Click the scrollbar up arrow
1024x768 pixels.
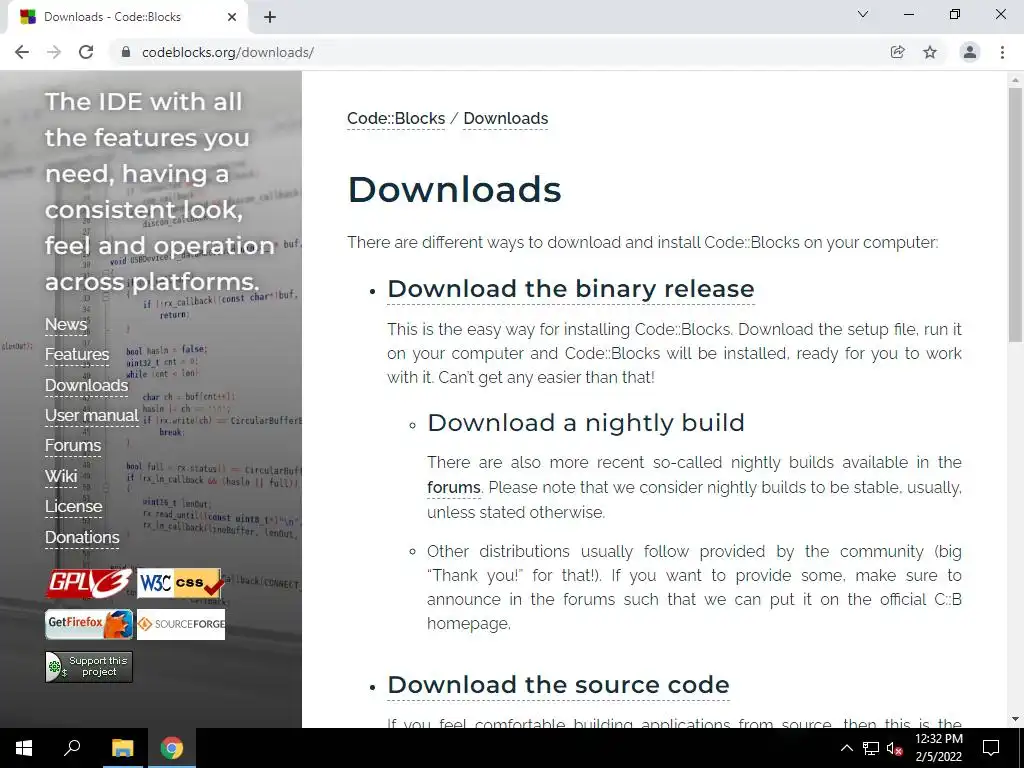pos(1015,79)
